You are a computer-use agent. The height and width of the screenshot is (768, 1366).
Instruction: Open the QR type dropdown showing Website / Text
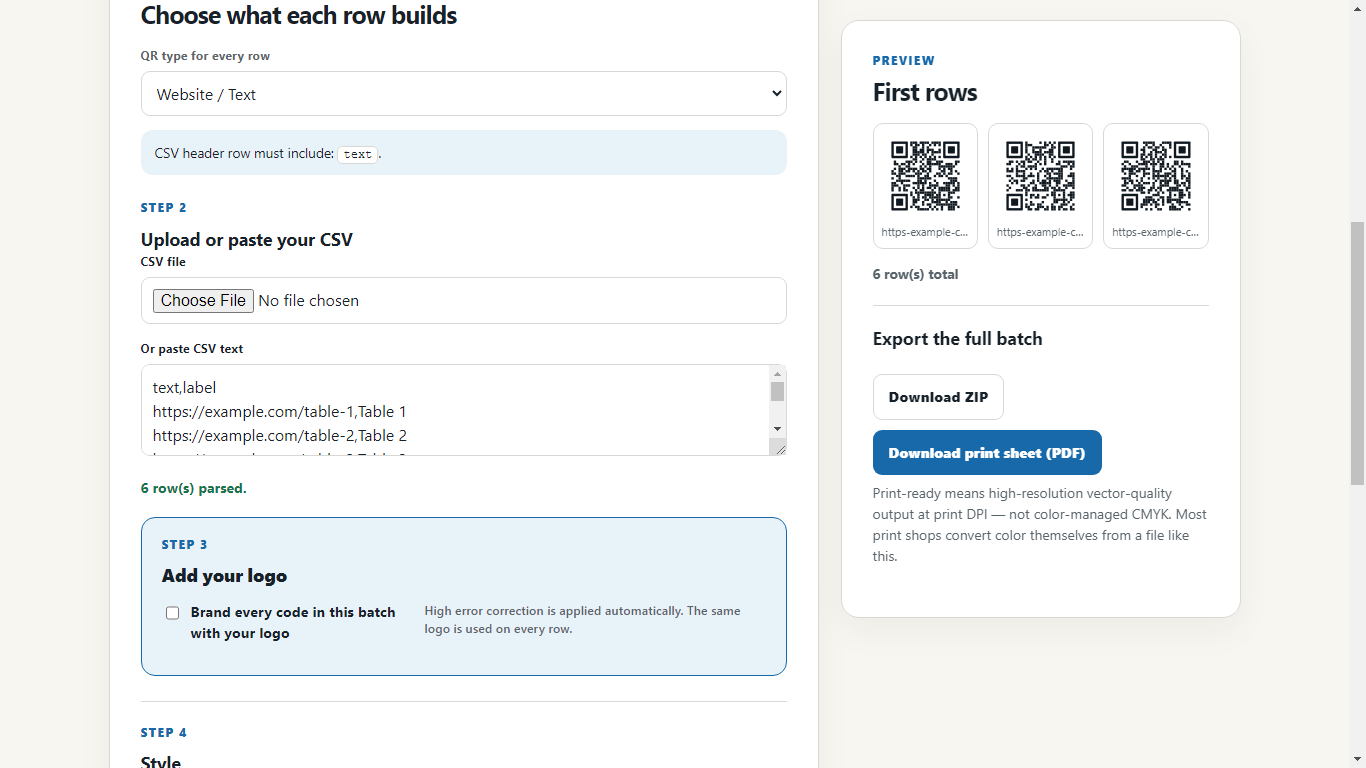point(463,94)
